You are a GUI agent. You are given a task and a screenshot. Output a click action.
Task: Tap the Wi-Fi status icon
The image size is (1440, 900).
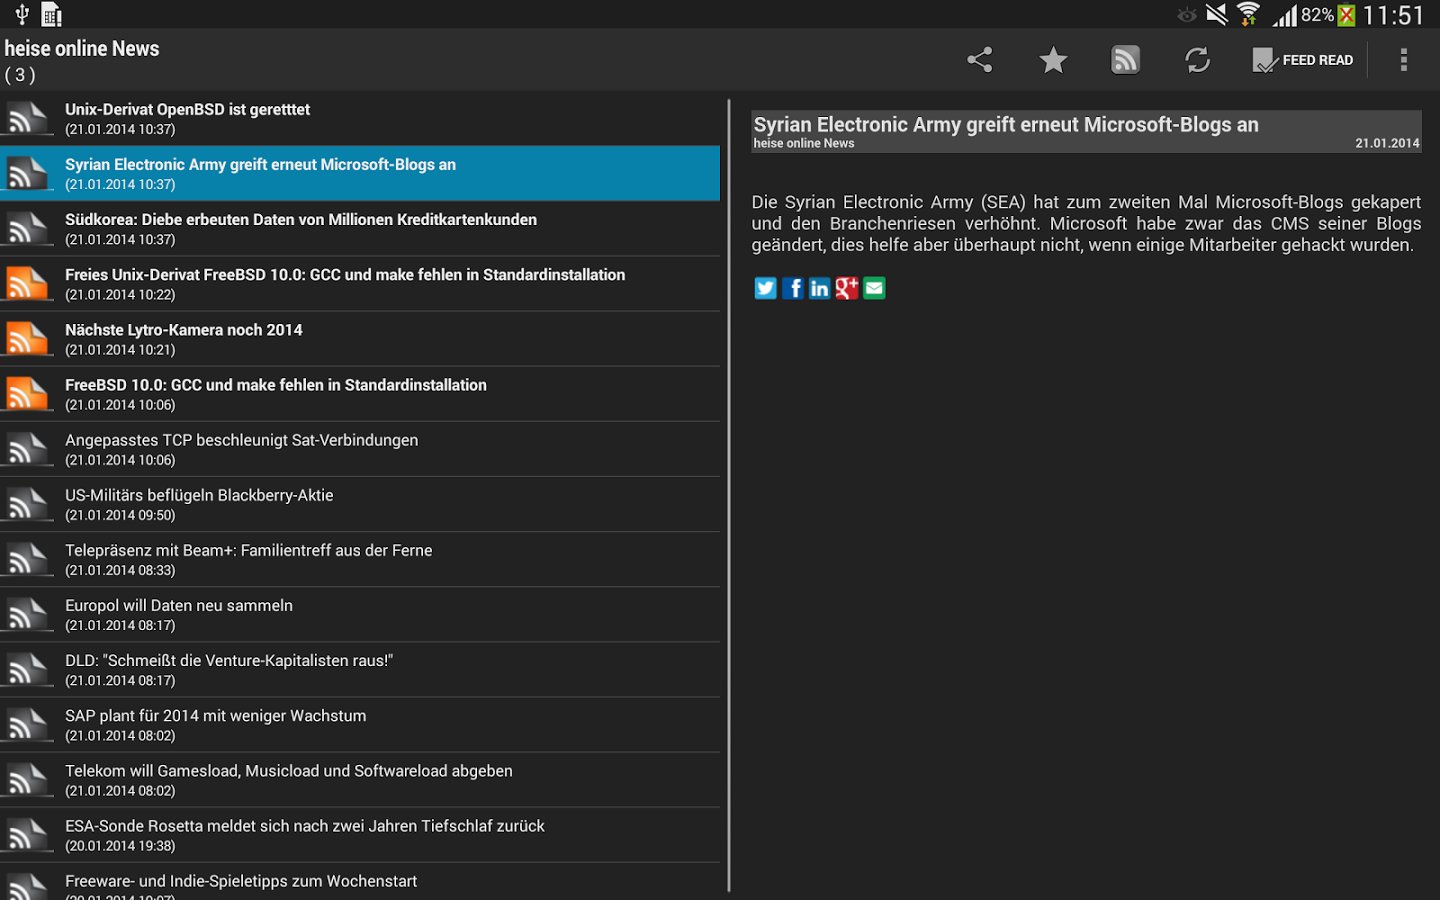point(1248,14)
